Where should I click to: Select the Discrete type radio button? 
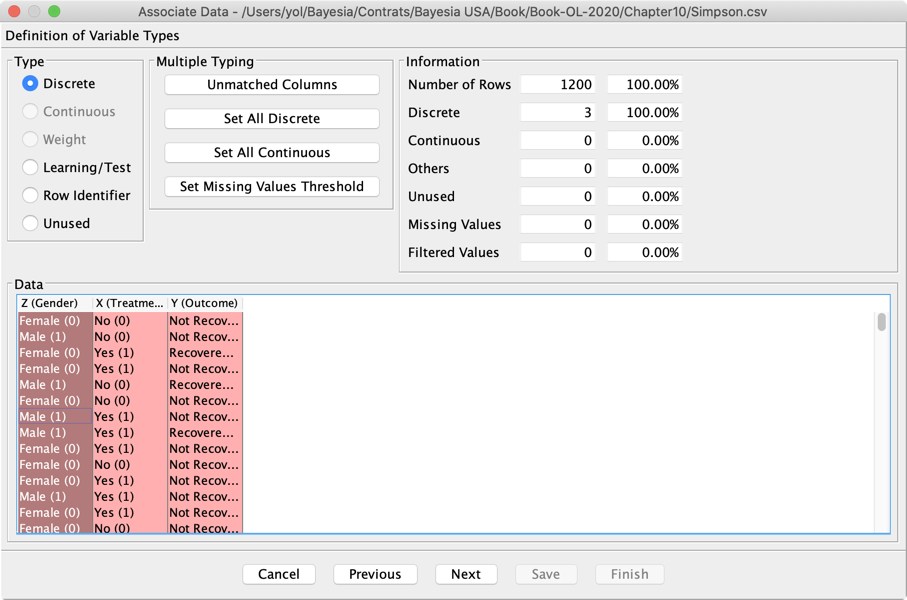(30, 84)
